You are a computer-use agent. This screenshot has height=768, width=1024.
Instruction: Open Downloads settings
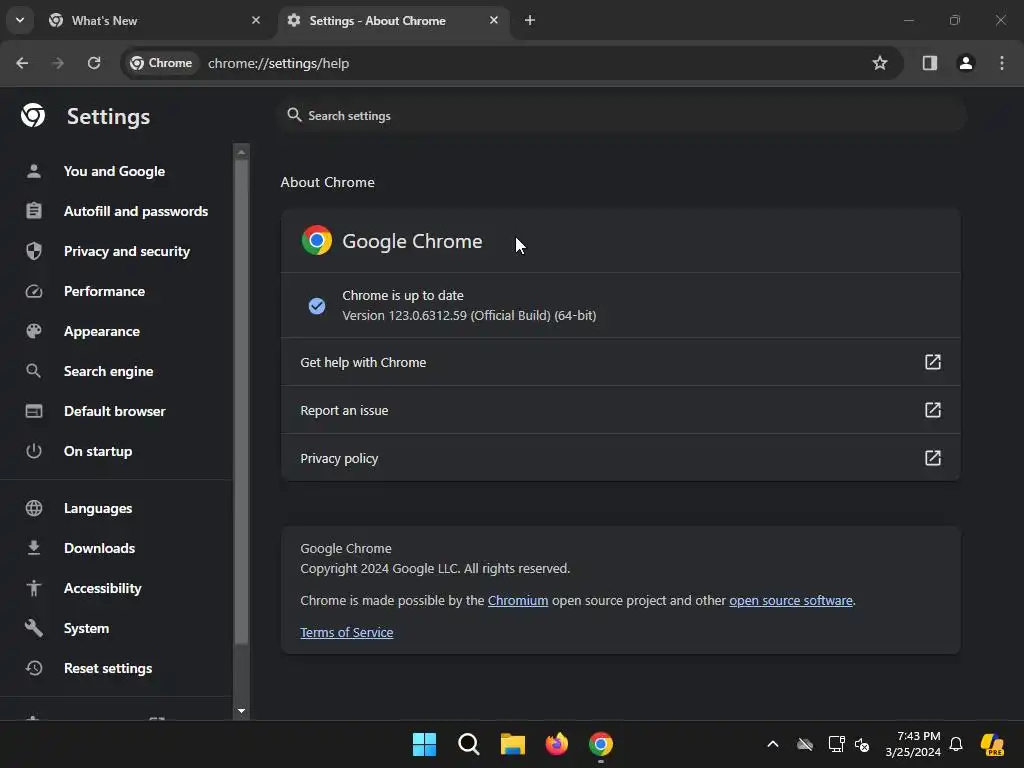pos(99,548)
